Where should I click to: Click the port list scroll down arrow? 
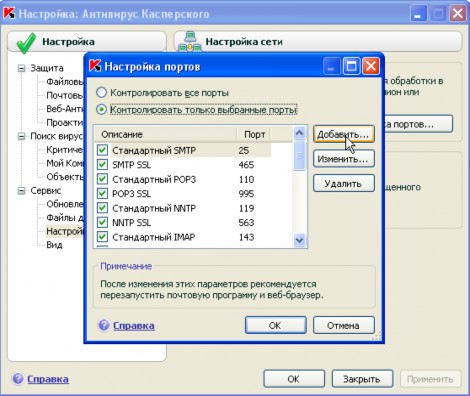[x=299, y=240]
